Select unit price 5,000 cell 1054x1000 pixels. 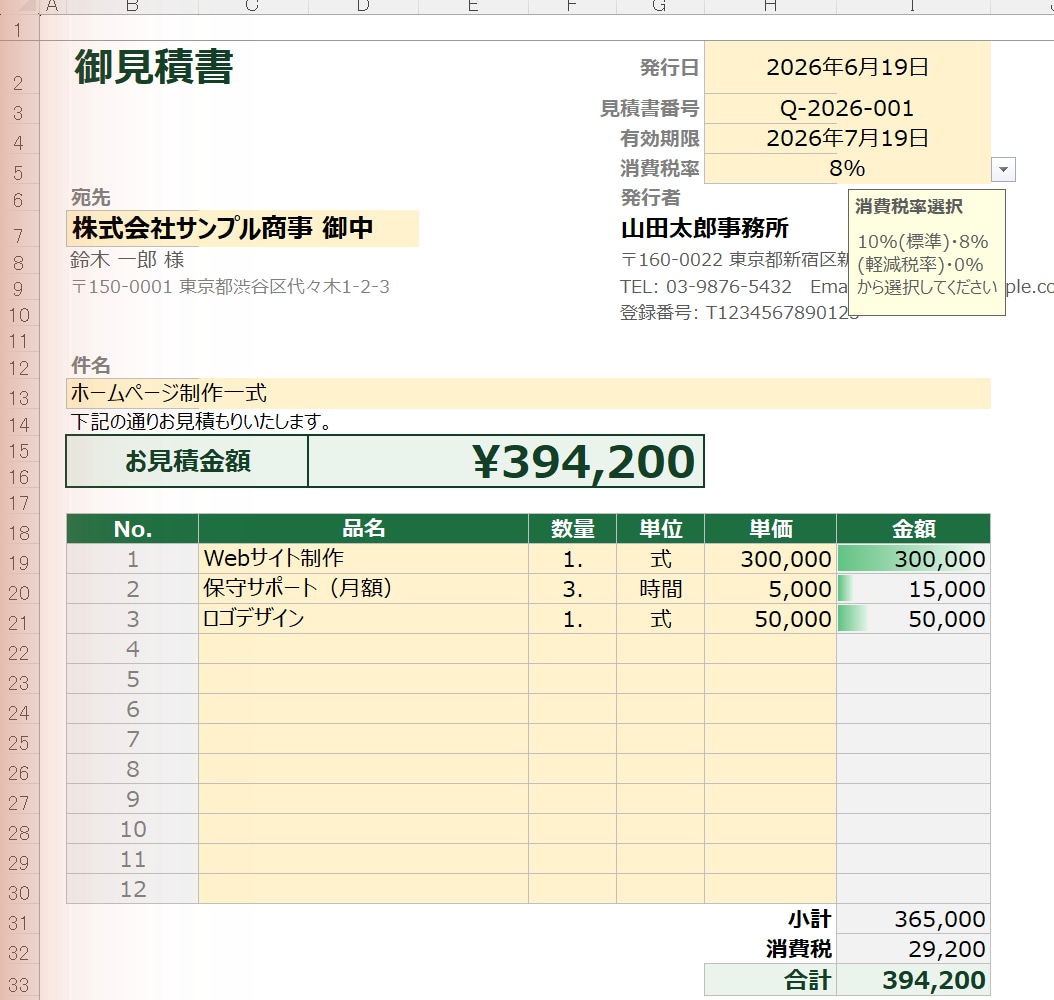[x=770, y=589]
